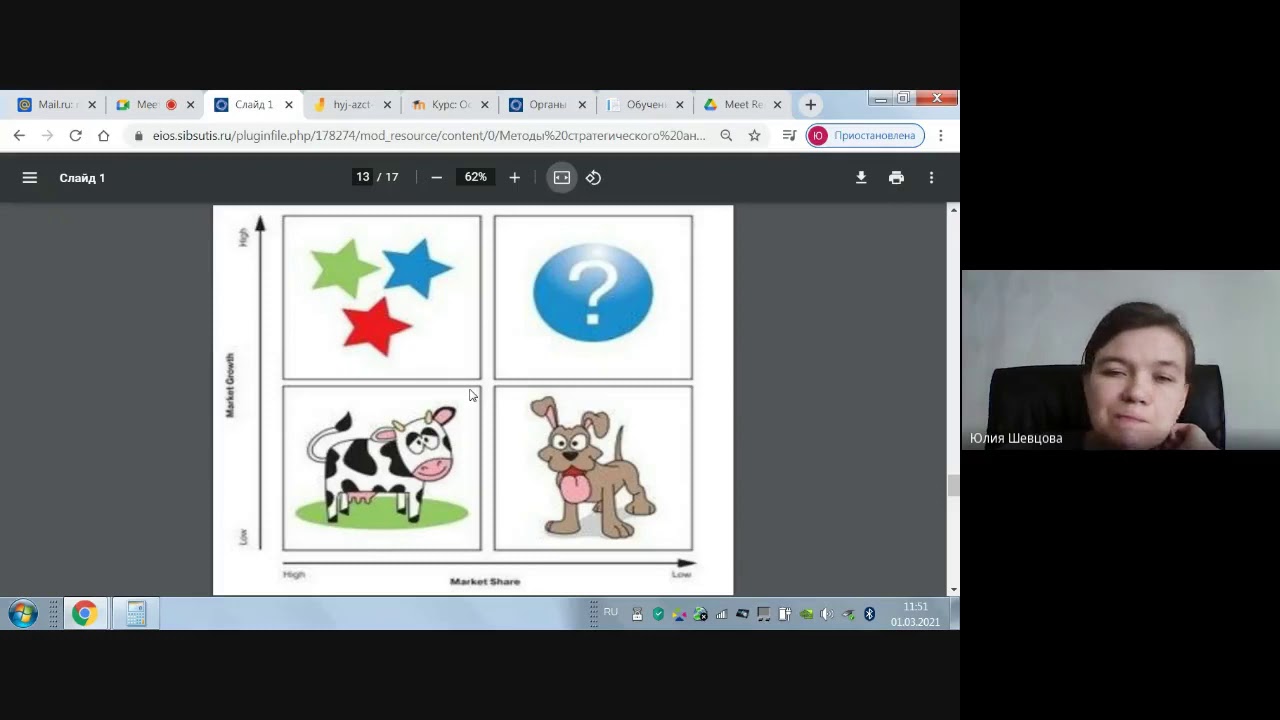This screenshot has height=720, width=1280.
Task: Open the media control playlist icon
Action: [x=789, y=135]
